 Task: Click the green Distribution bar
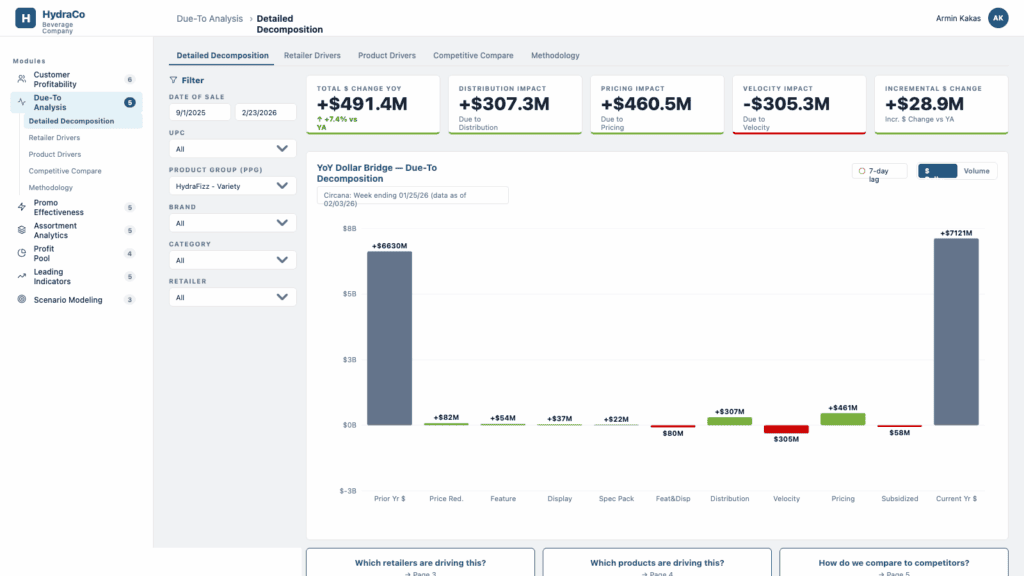point(729,421)
